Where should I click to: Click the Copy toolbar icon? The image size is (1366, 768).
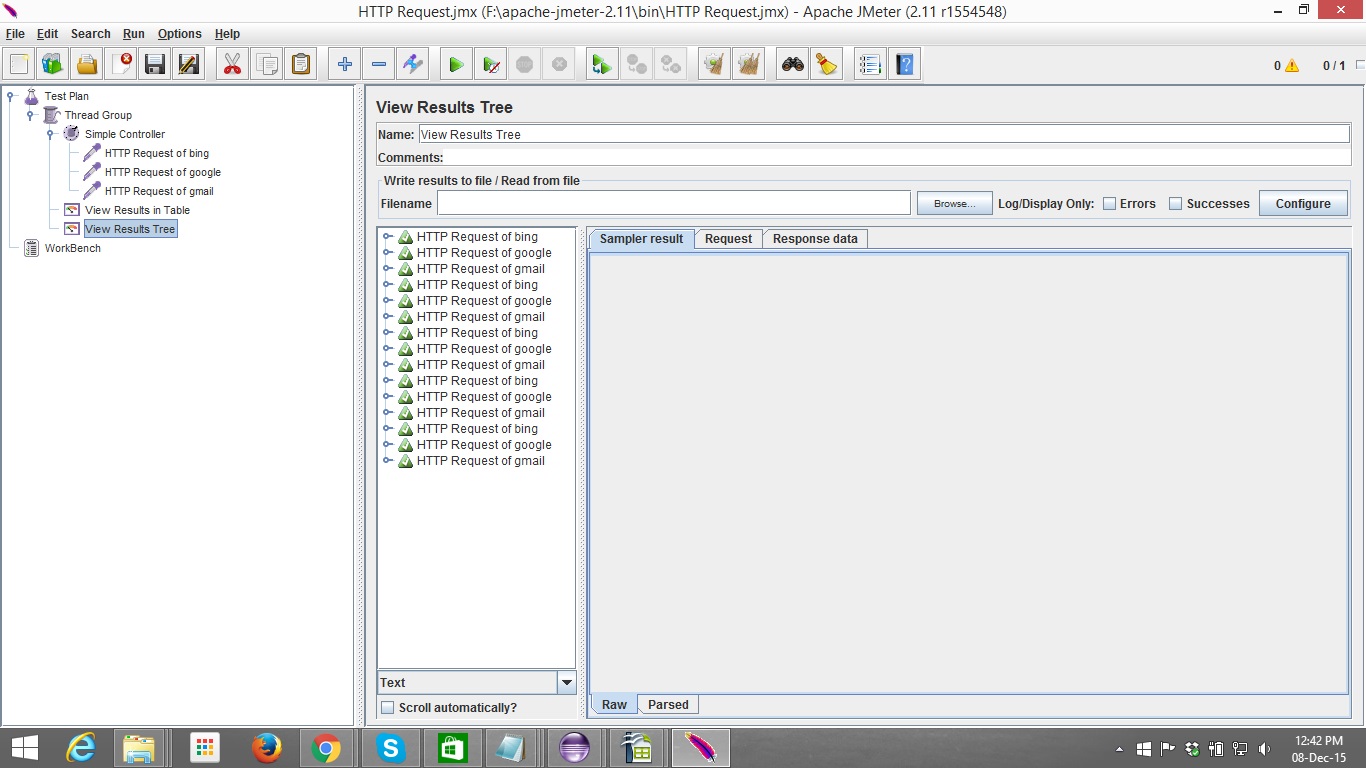tap(267, 65)
